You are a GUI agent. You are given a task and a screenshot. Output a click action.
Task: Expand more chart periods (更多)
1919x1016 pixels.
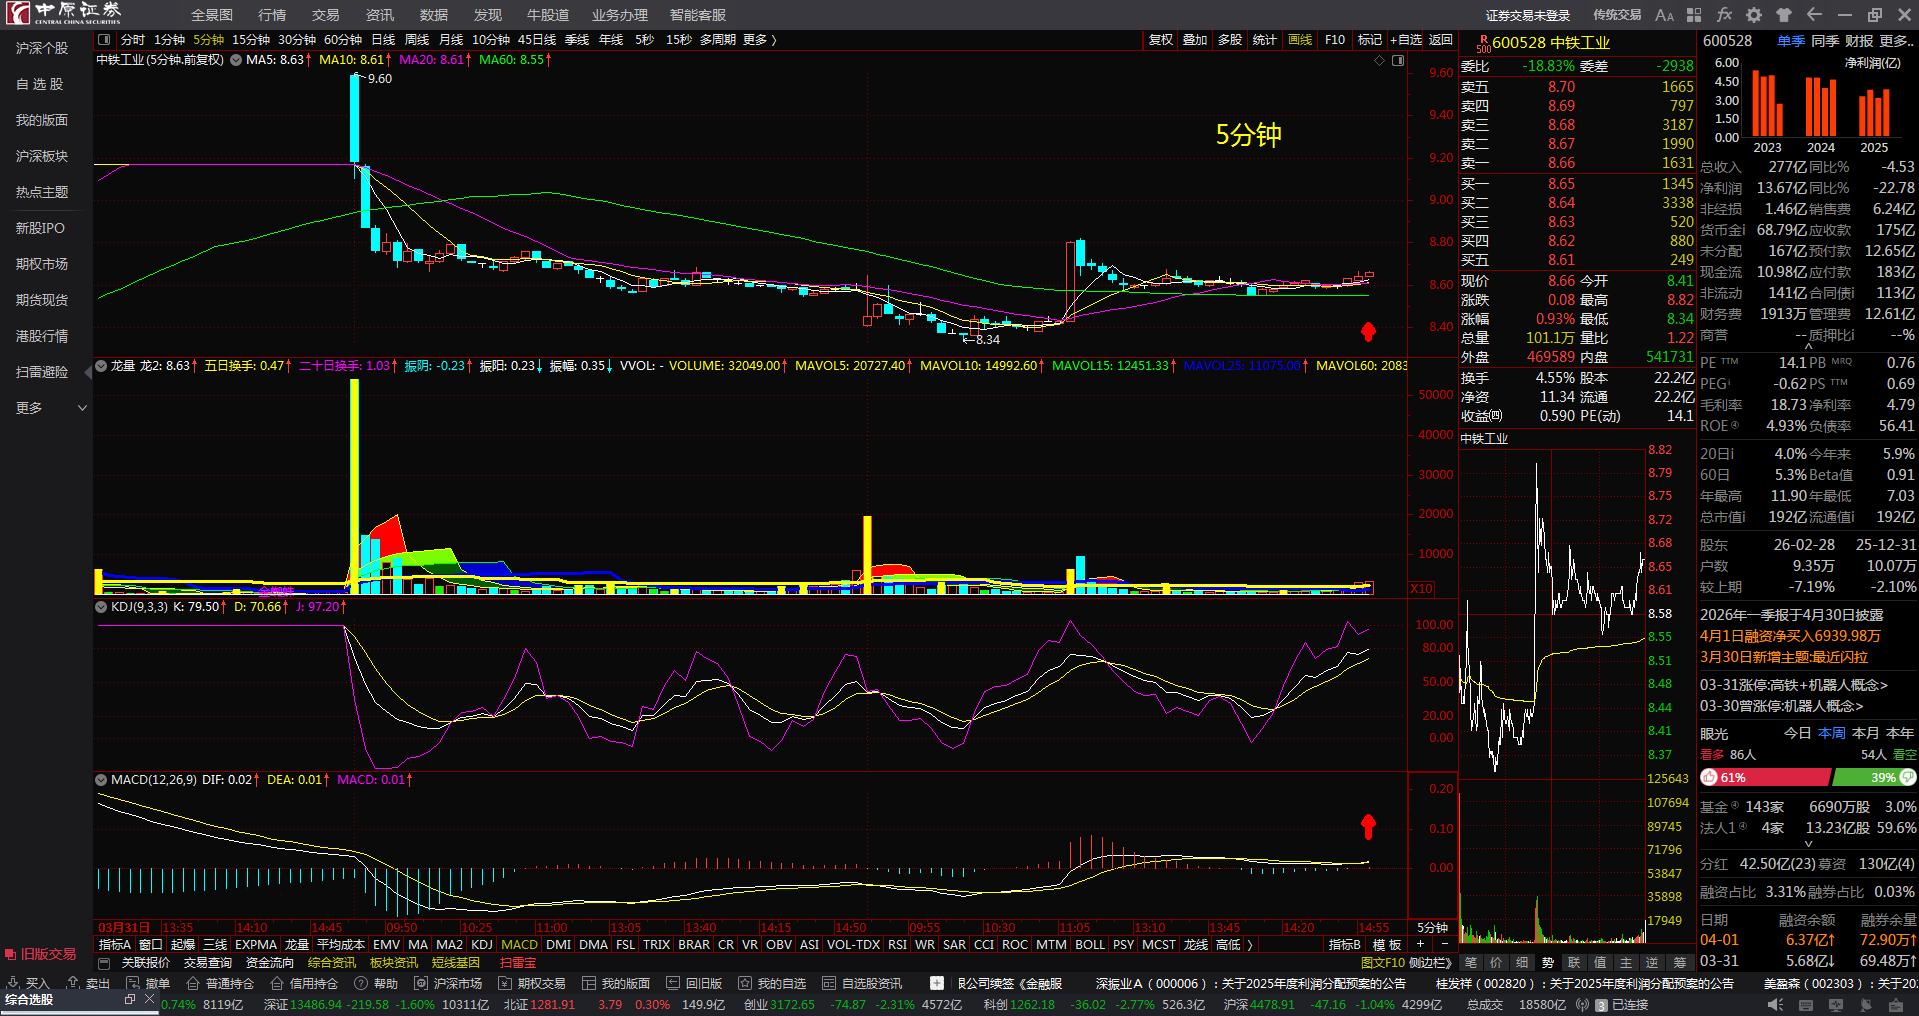(x=759, y=40)
